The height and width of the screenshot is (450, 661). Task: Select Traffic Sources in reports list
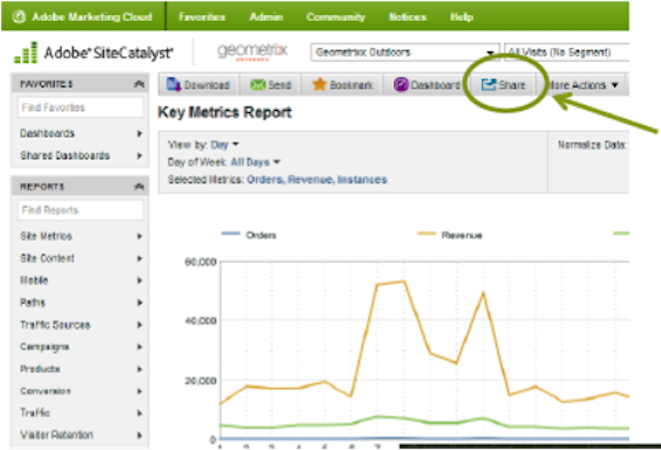tap(55, 325)
